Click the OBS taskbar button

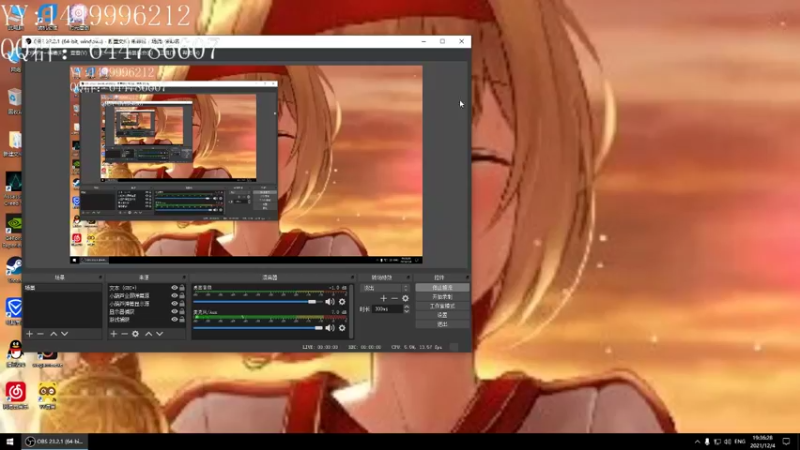(x=54, y=441)
